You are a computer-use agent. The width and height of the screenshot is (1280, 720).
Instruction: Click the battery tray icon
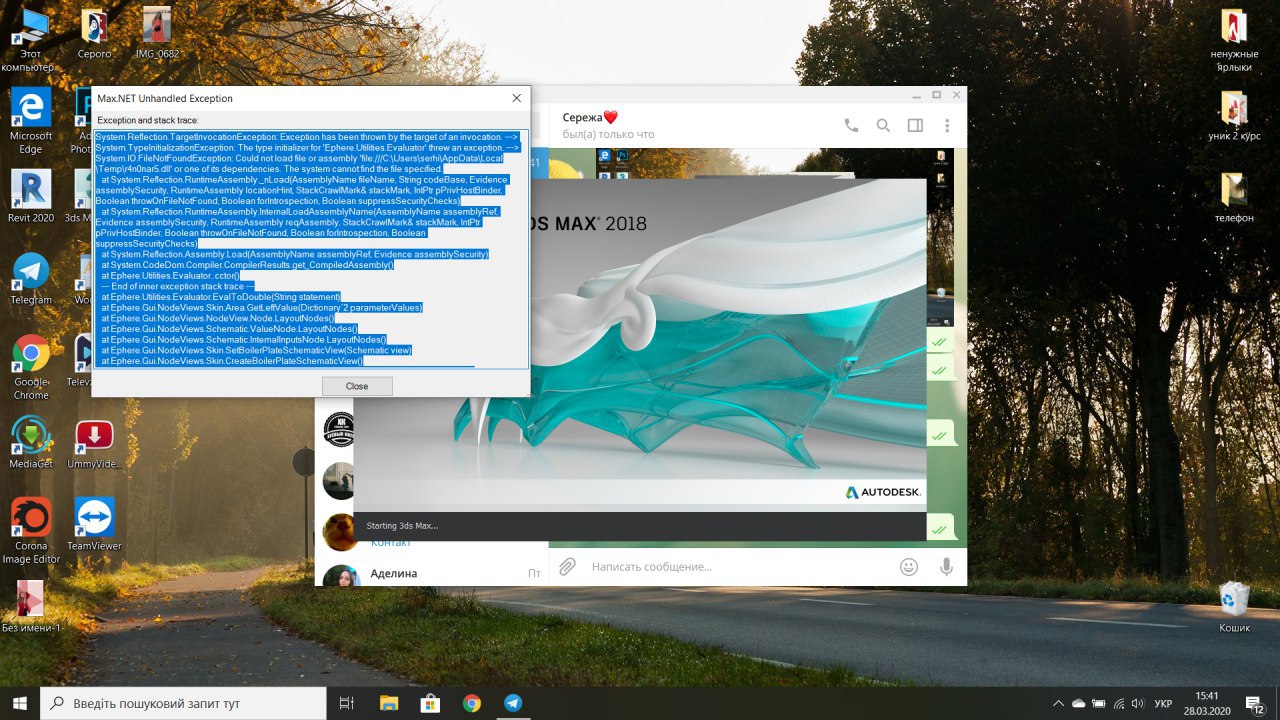[x=1099, y=703]
